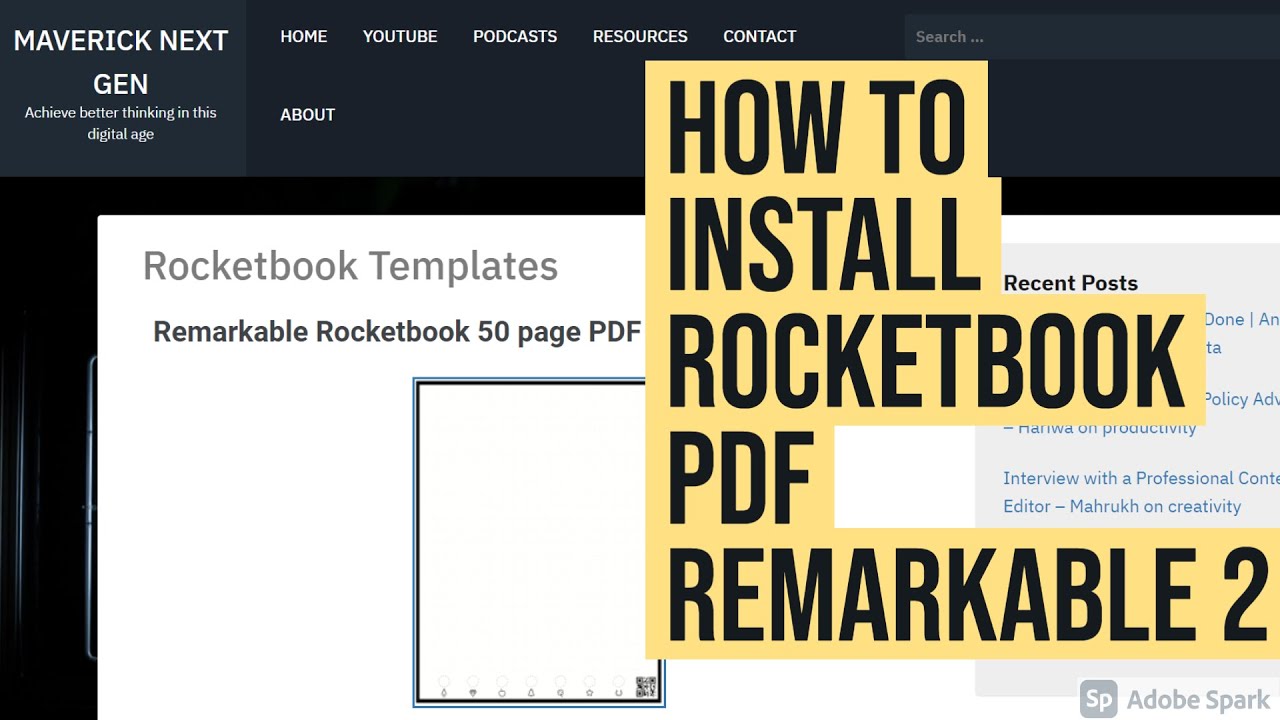Open the Rocketbook template PDF thumbnail
The image size is (1280, 720).
[x=539, y=542]
